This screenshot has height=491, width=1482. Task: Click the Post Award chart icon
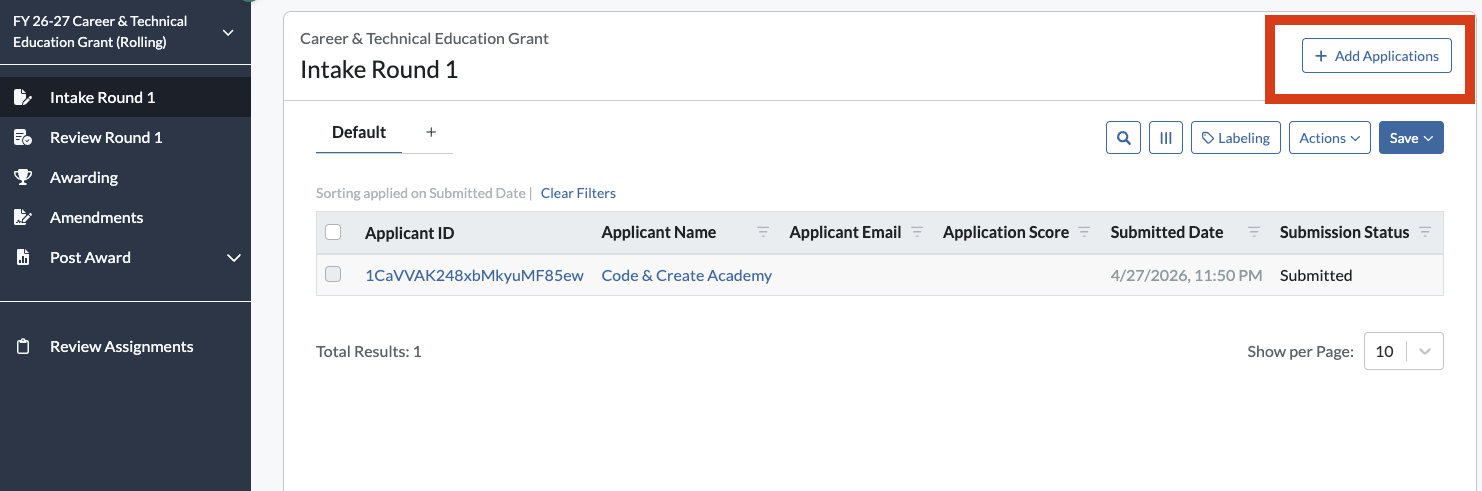pyautogui.click(x=22, y=257)
